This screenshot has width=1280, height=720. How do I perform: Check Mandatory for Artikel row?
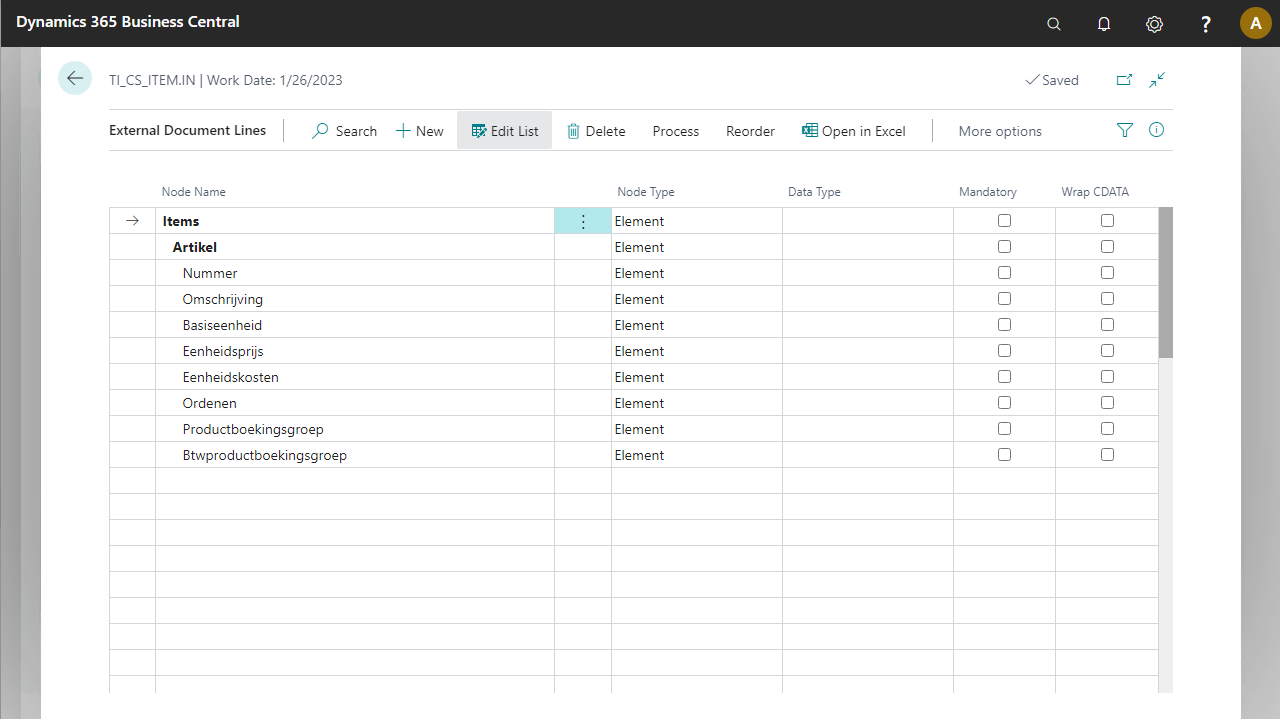point(1004,247)
